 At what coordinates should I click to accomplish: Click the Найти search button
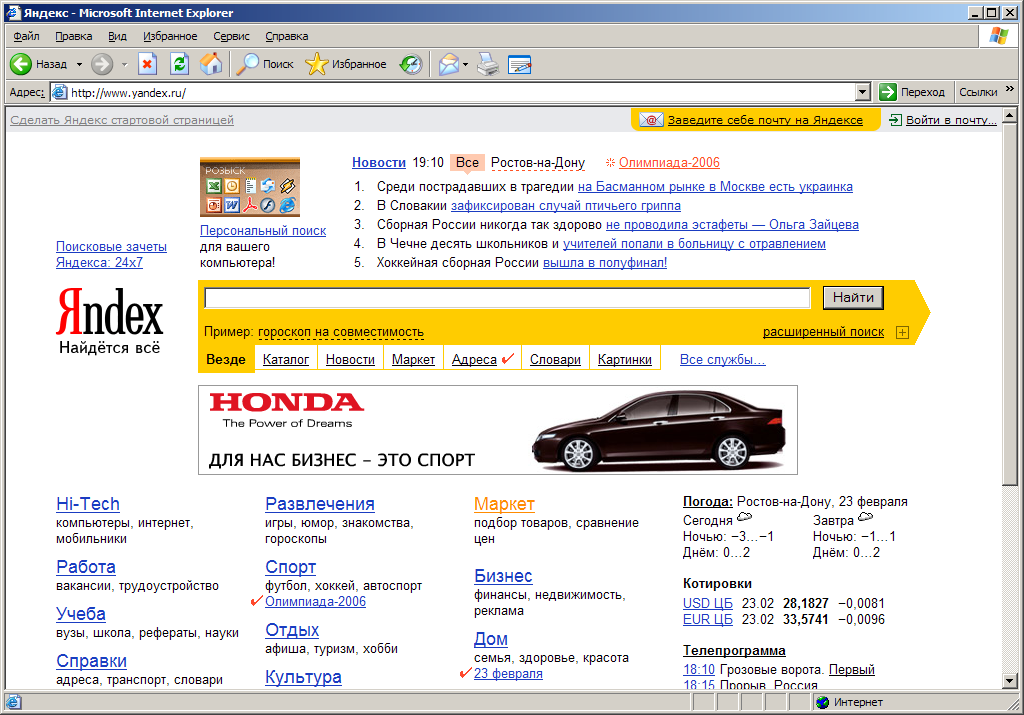pos(853,298)
